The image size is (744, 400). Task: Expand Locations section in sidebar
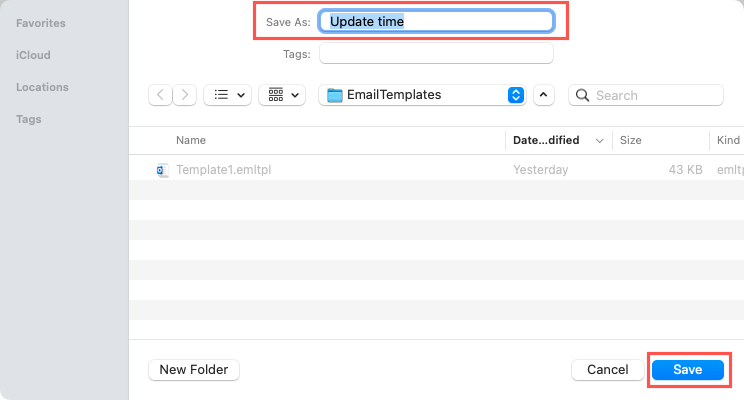[42, 87]
